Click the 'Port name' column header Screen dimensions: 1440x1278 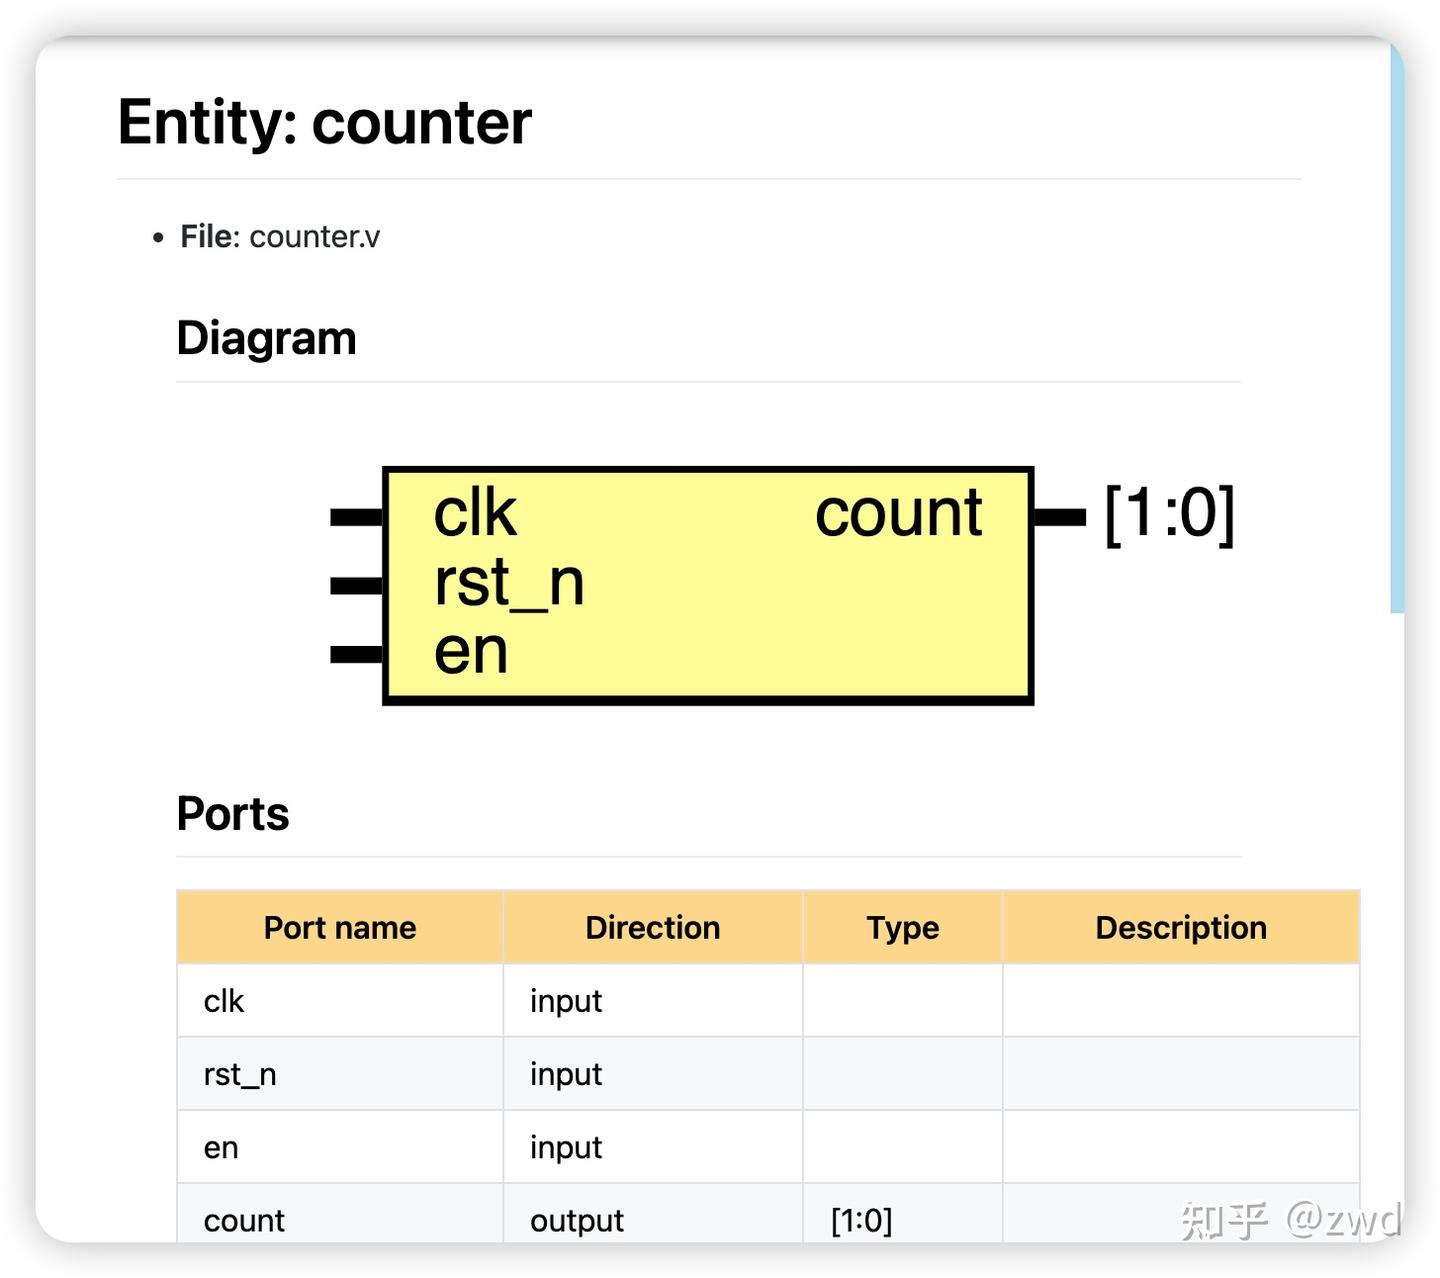[x=340, y=927]
